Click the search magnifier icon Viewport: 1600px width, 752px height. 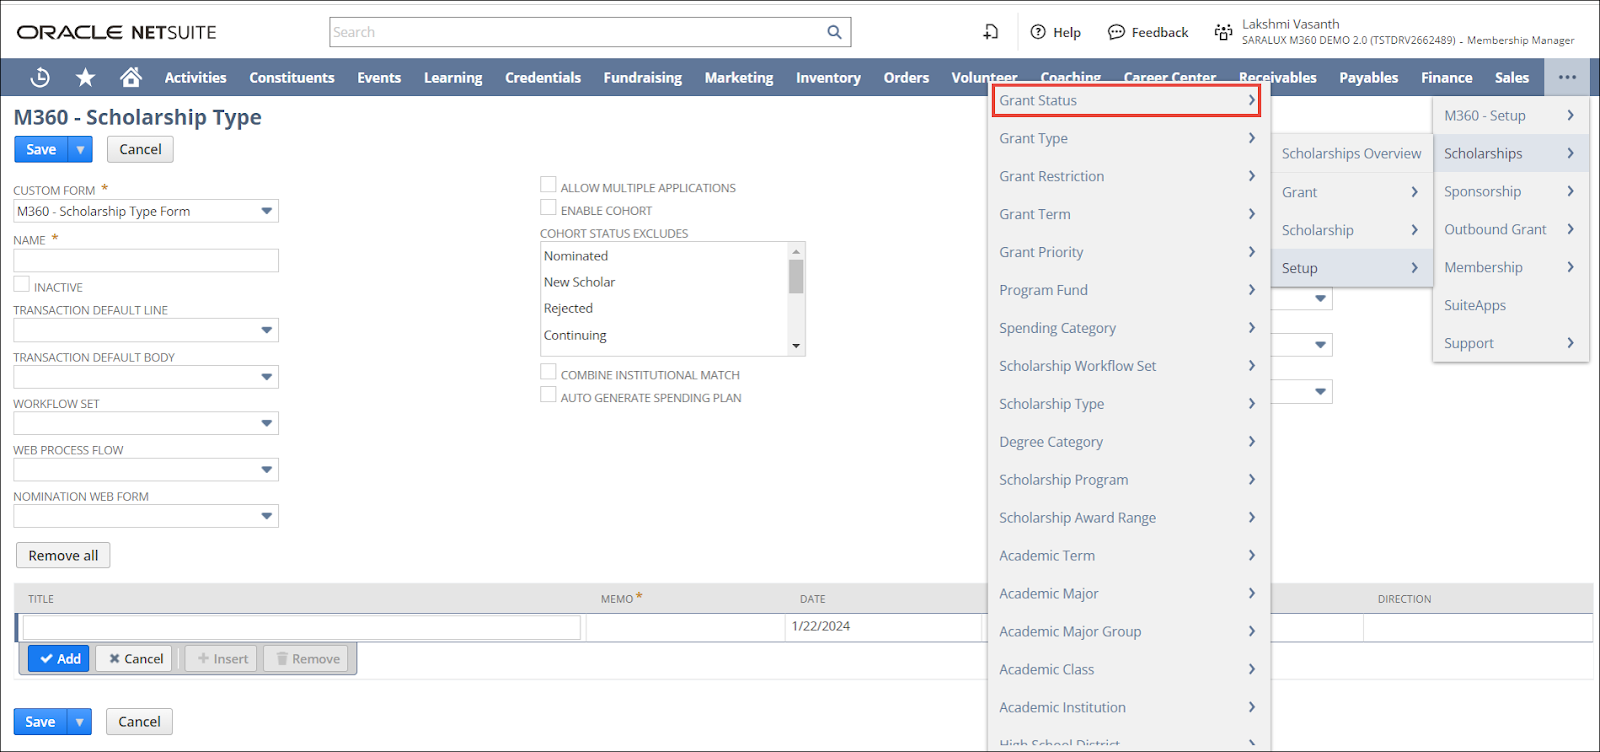point(834,32)
